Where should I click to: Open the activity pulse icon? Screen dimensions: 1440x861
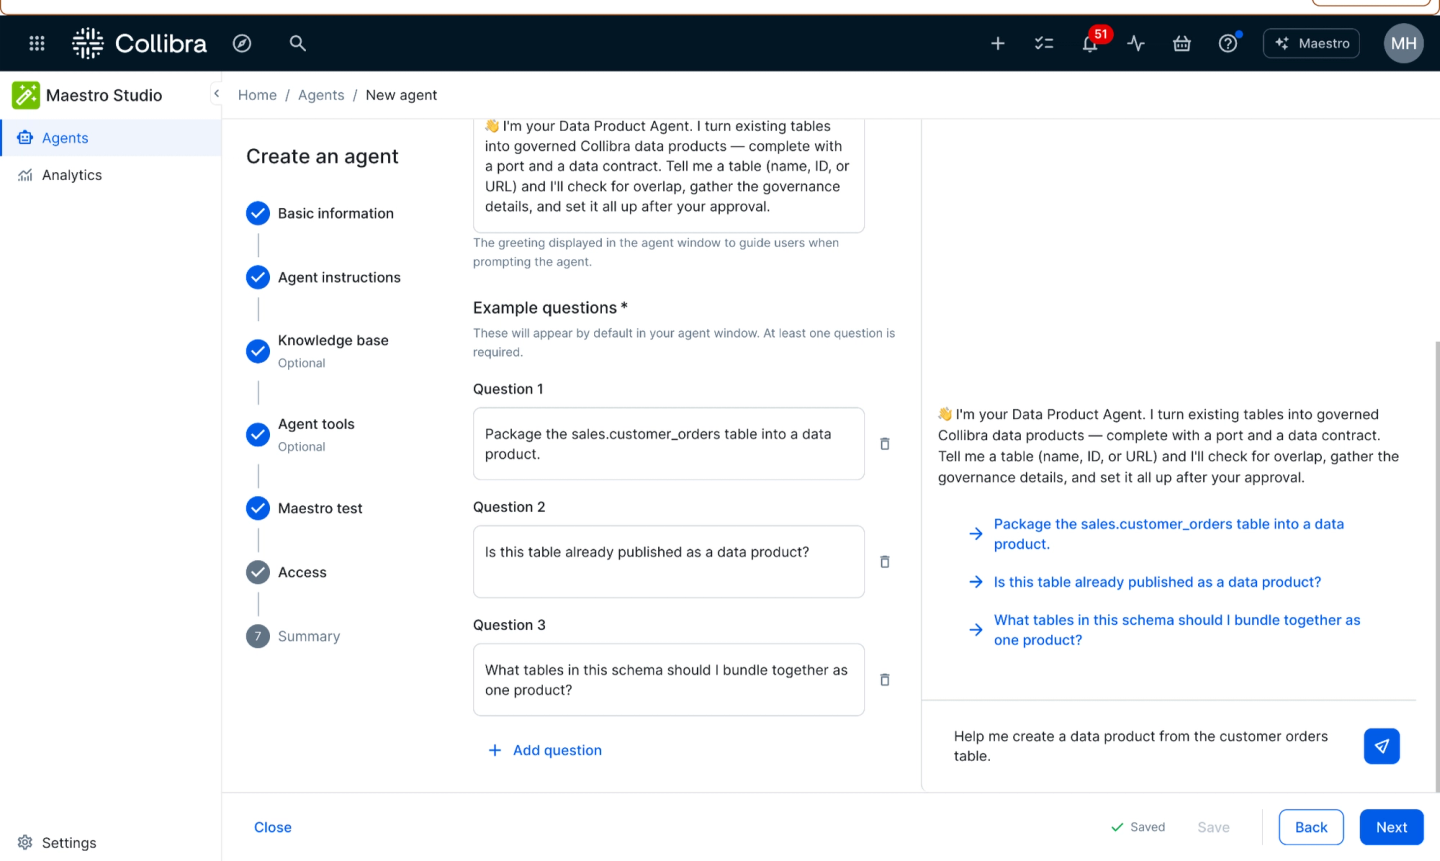pos(1136,43)
